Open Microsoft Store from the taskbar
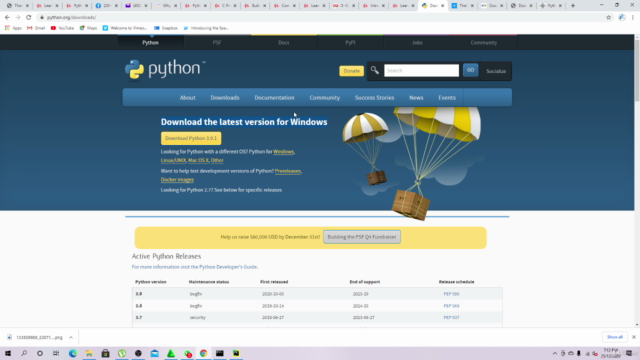This screenshot has width=640, height=360. (105, 353)
